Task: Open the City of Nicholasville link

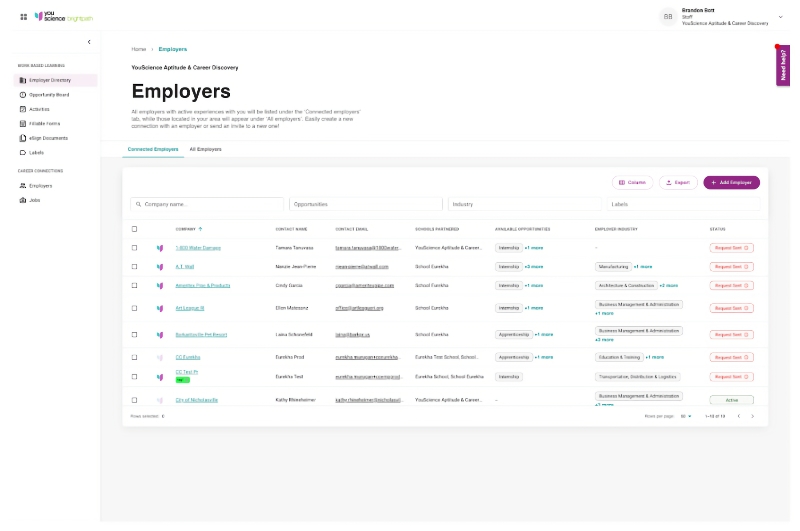Action: pos(196,400)
